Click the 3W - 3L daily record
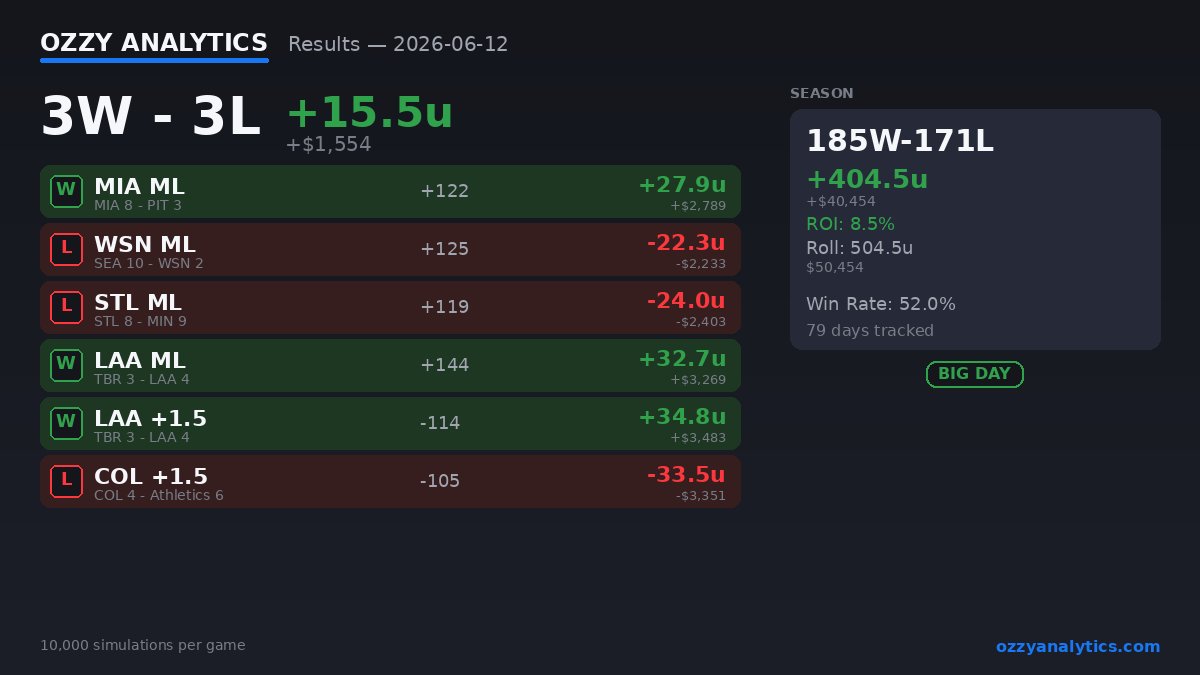1200x675 pixels. (x=150, y=117)
